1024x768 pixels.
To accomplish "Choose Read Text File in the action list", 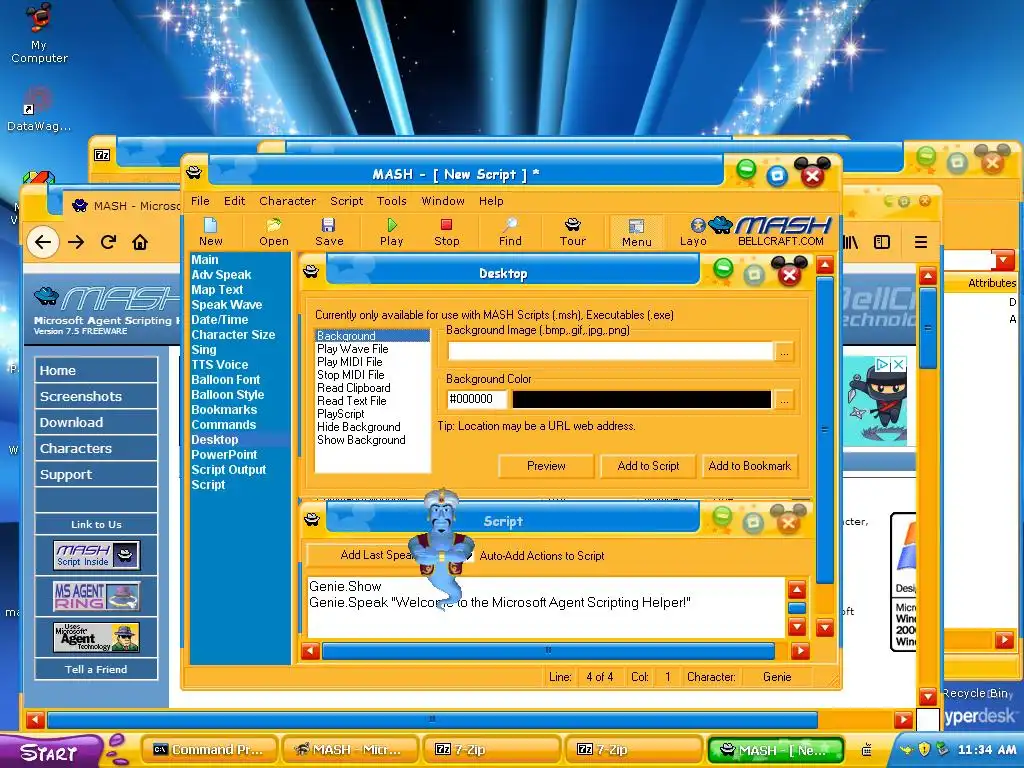I will 351,402.
